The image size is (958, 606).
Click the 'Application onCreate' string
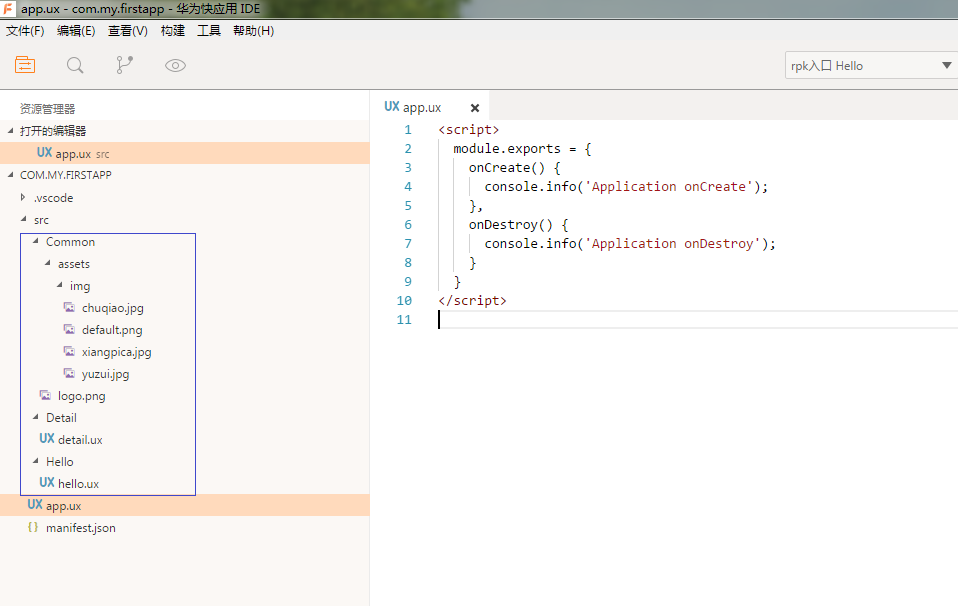tap(668, 186)
